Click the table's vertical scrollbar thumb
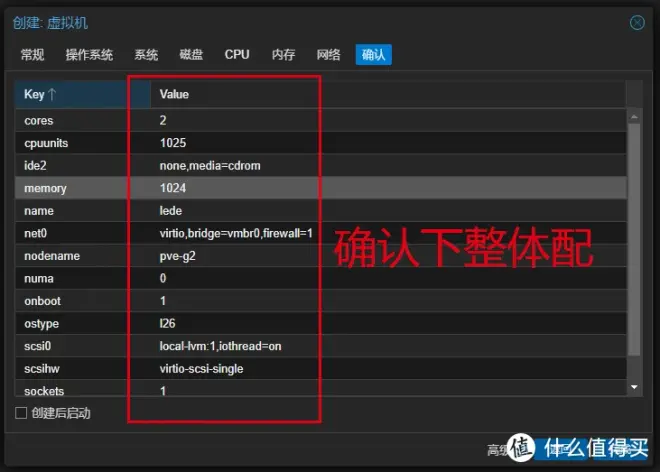The image size is (660, 472). tap(634, 239)
